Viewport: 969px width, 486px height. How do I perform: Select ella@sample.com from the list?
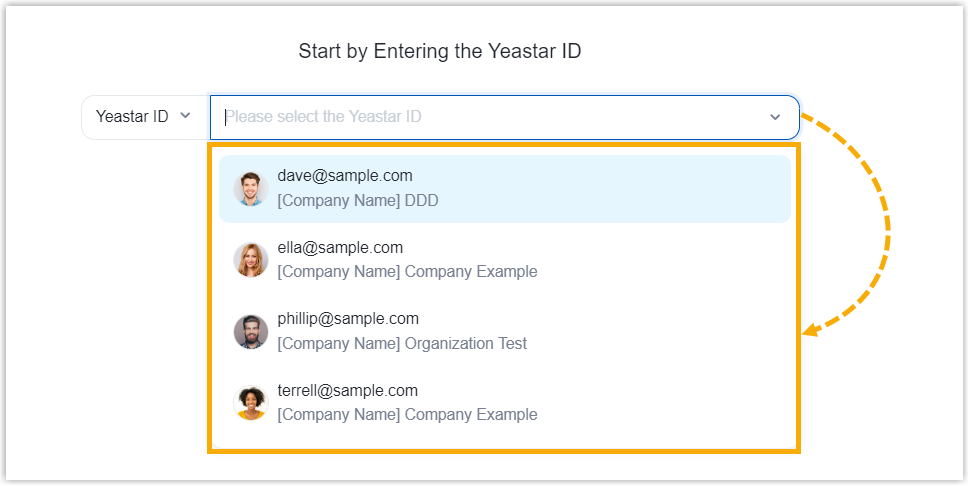pyautogui.click(x=340, y=248)
